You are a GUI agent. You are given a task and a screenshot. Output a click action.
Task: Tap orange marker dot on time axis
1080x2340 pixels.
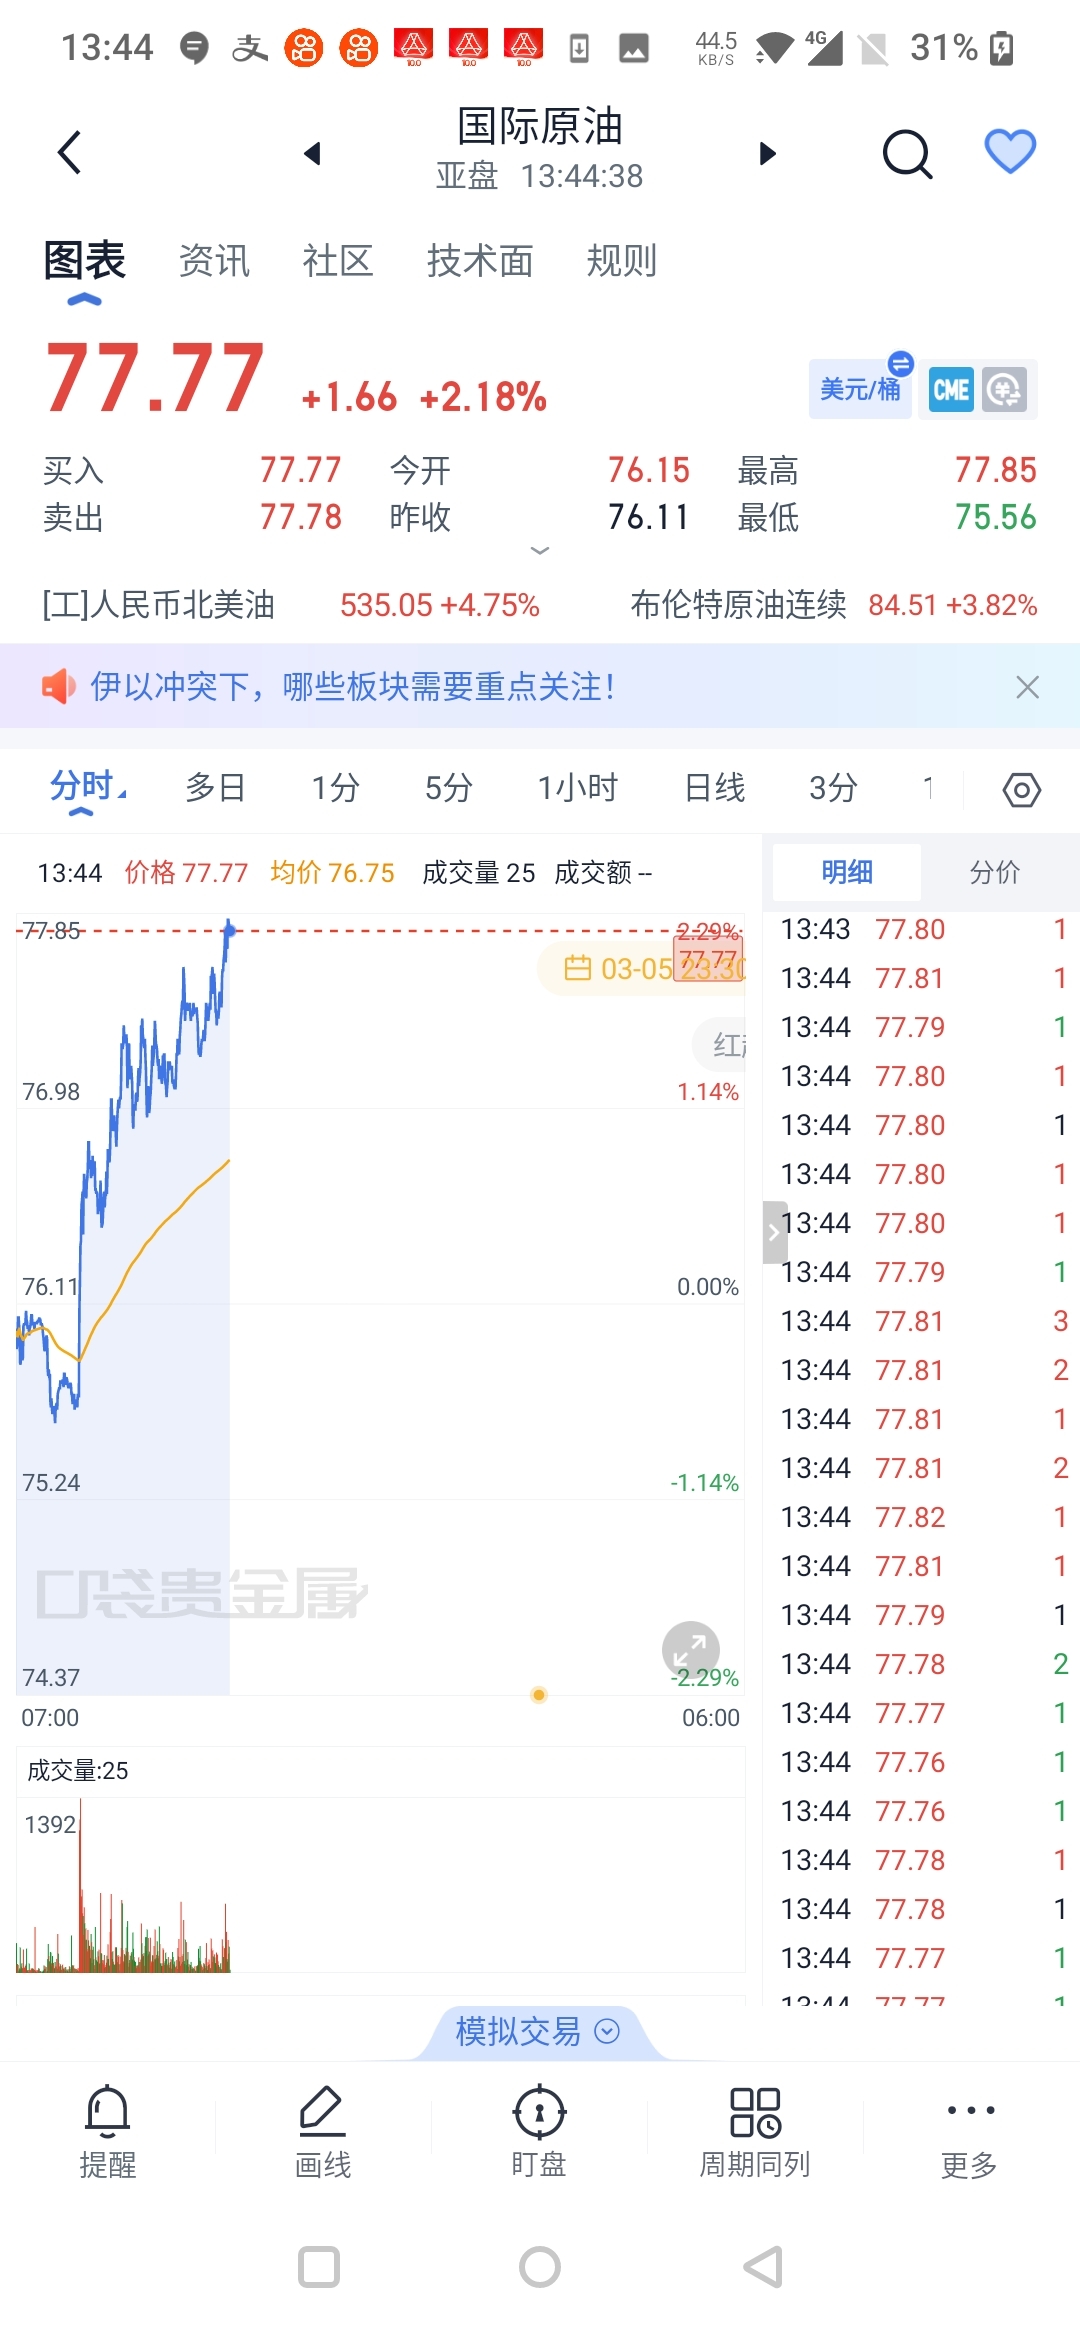pos(539,1694)
